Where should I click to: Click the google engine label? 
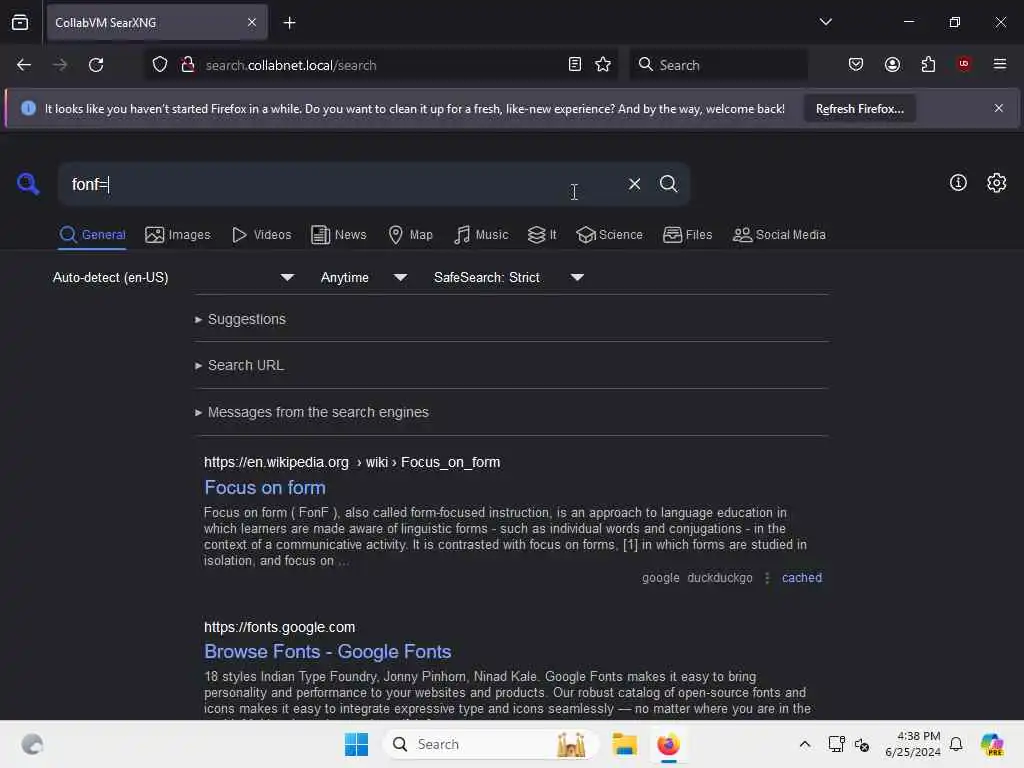click(660, 578)
